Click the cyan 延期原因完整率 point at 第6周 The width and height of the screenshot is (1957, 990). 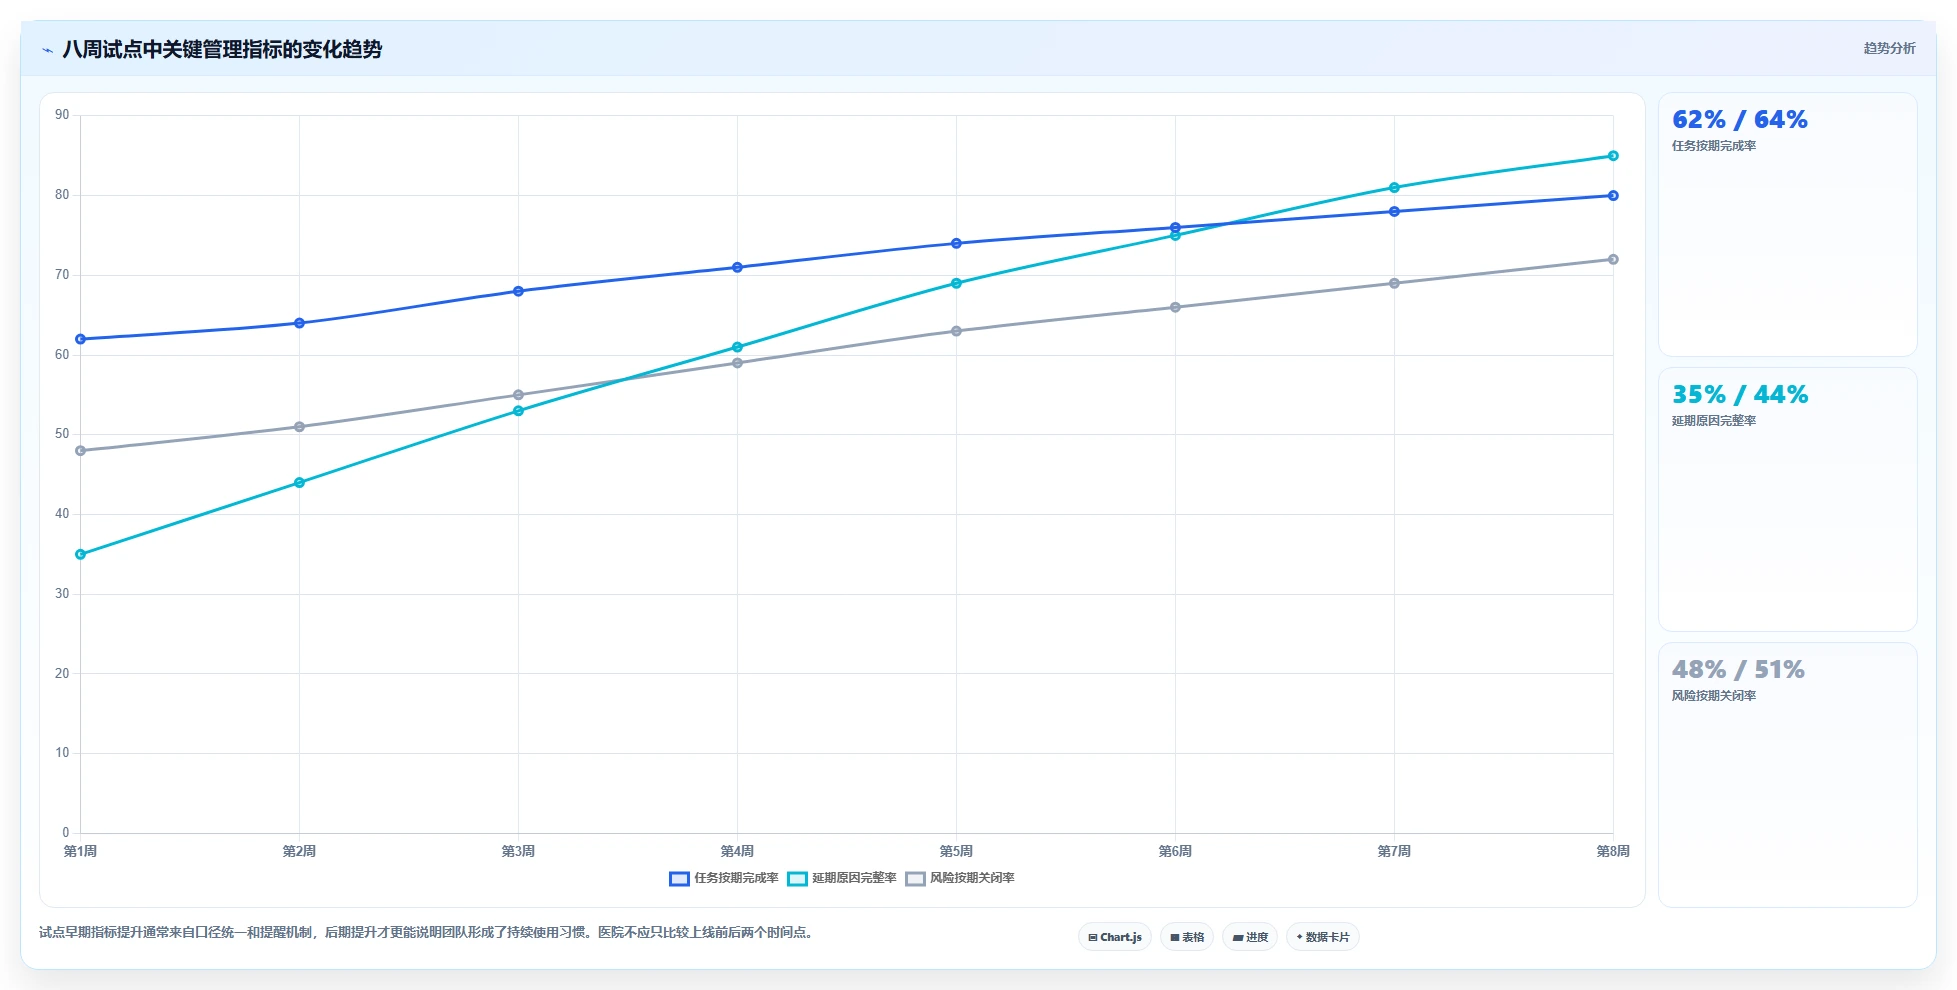tap(1175, 236)
